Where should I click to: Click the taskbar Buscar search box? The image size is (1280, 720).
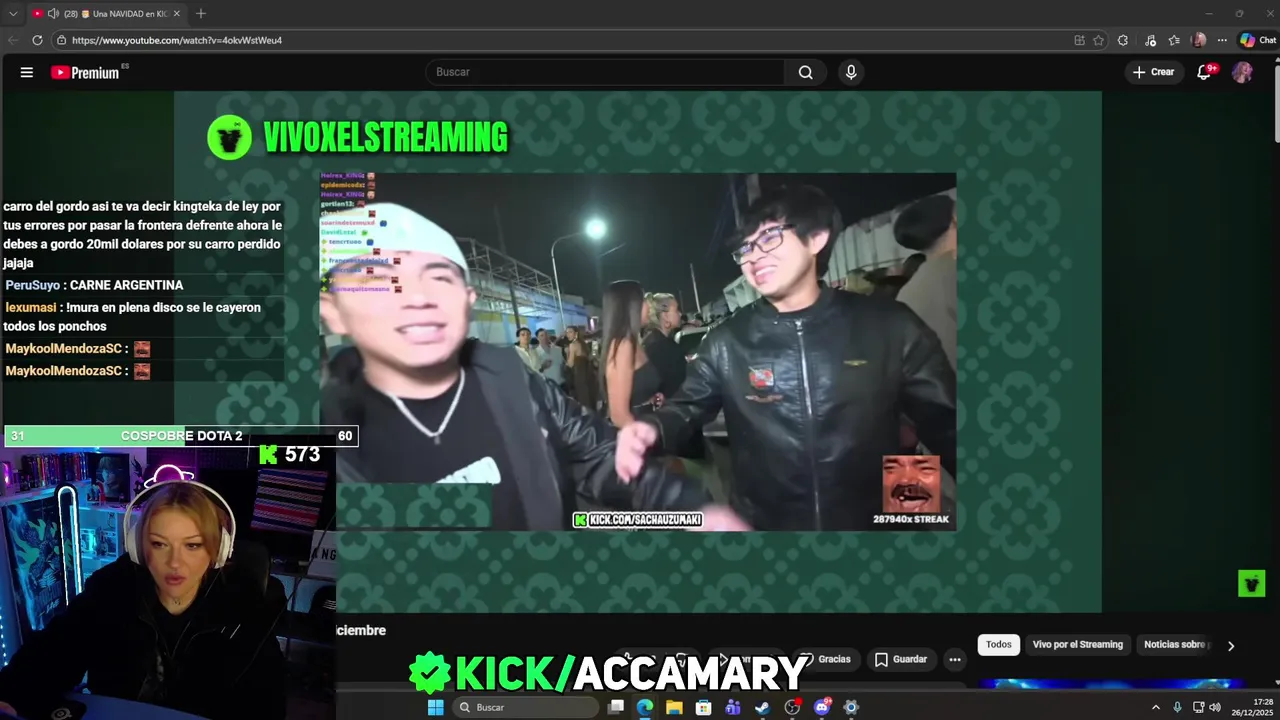(x=525, y=707)
